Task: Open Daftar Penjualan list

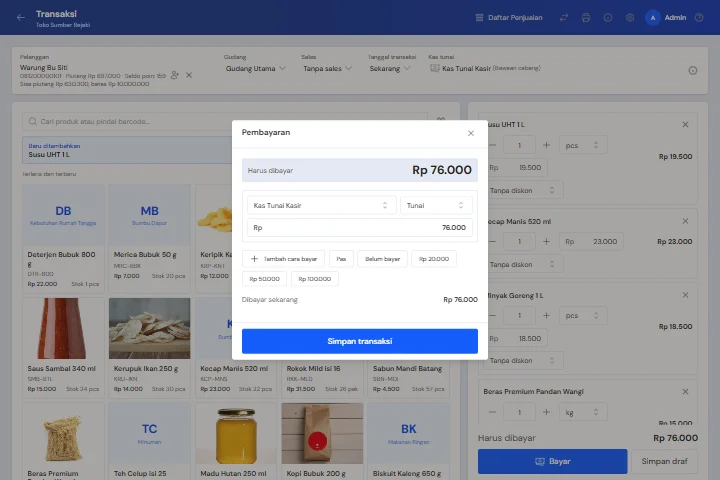Action: click(509, 17)
